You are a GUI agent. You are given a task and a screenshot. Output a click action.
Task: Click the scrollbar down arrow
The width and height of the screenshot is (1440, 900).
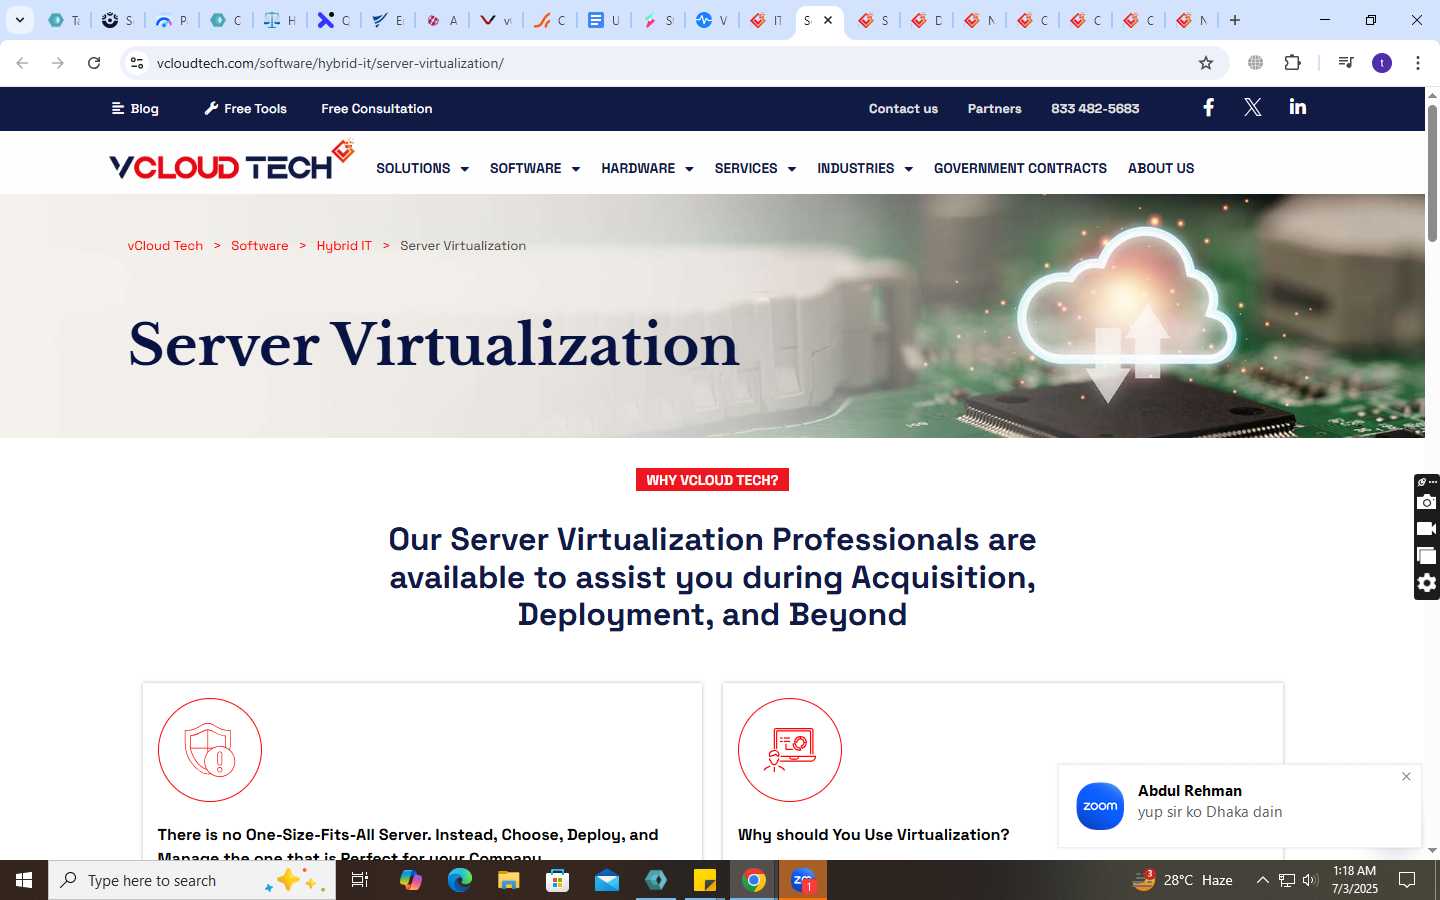1432,850
